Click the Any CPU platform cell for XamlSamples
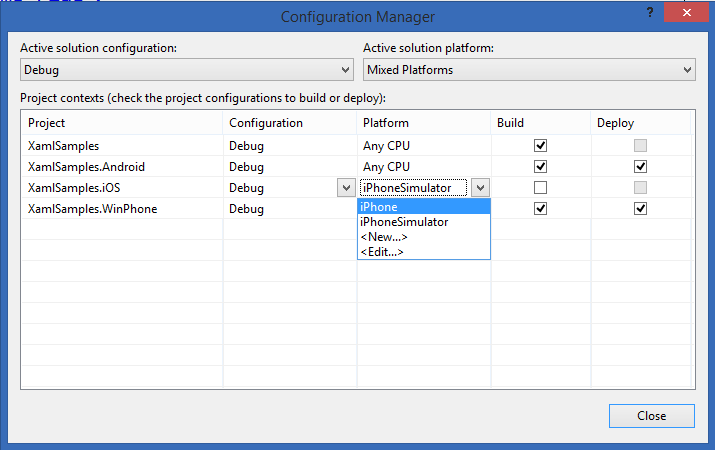Screen dimensions: 715x450 [424, 146]
